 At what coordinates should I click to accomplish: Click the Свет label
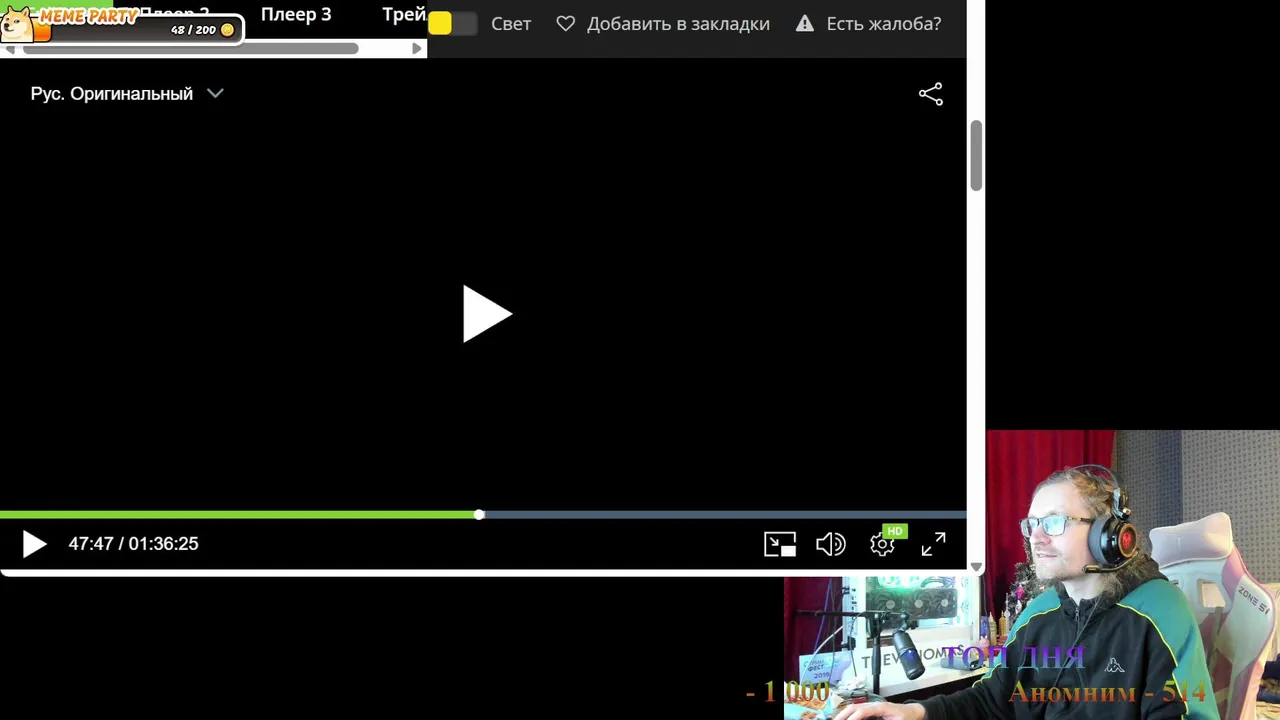(511, 23)
